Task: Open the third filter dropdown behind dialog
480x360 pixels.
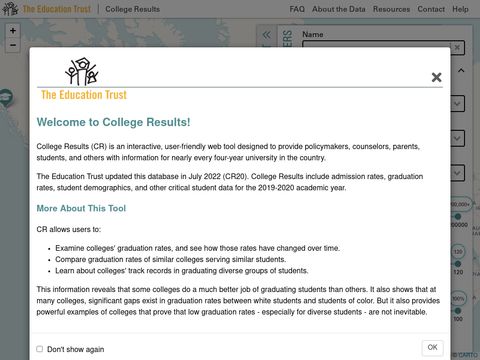Action: tap(457, 173)
